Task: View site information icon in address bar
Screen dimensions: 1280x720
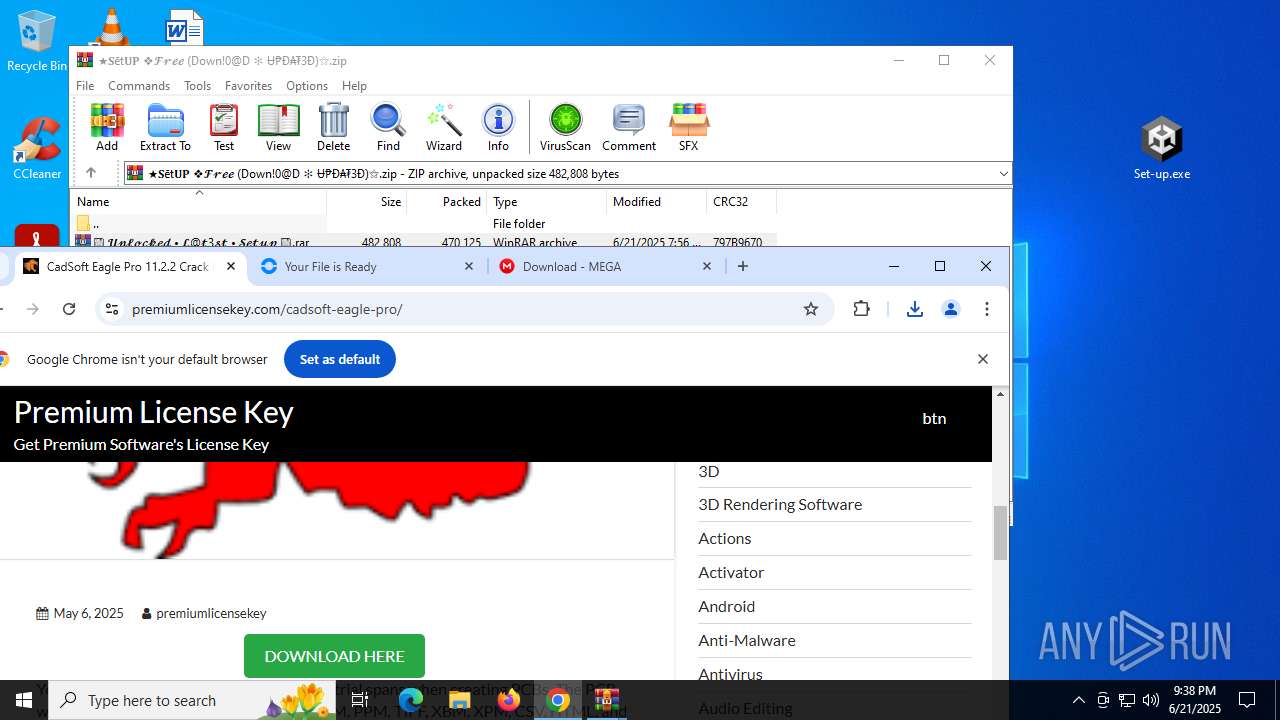Action: 112,309
